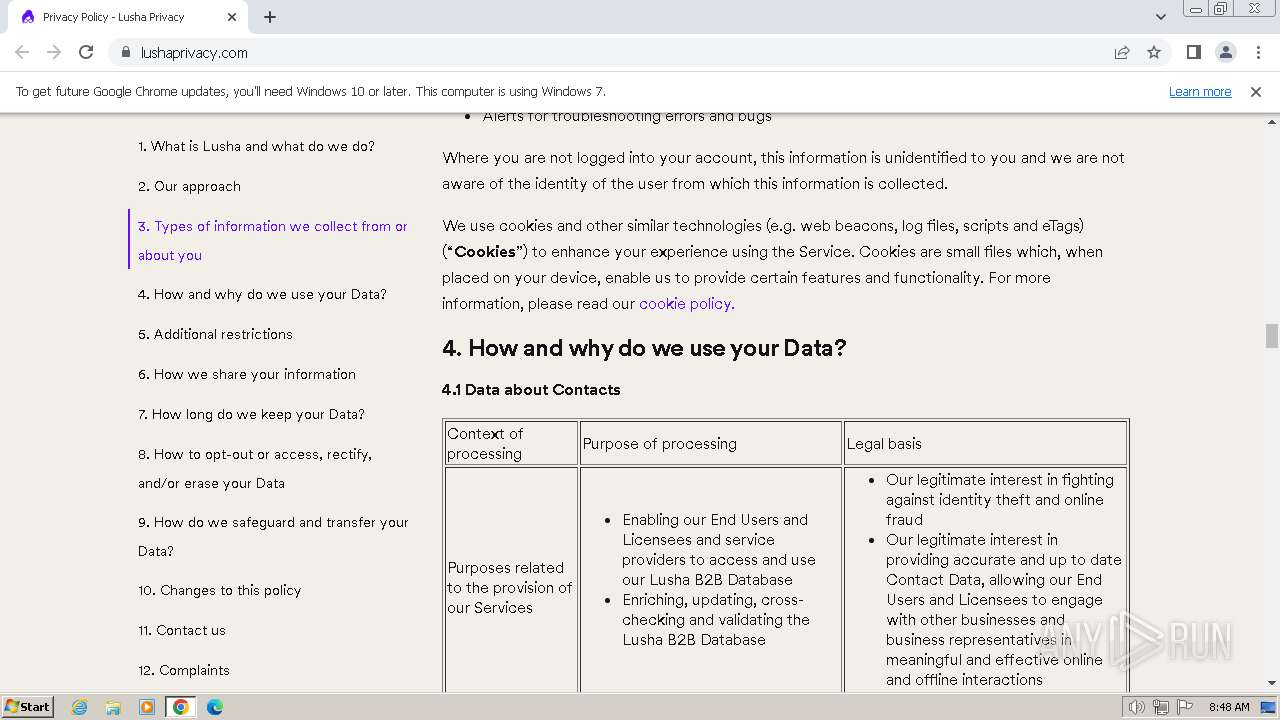Screen dimensions: 1280x720
Task: Click the 4. How and why heading
Action: coord(644,348)
